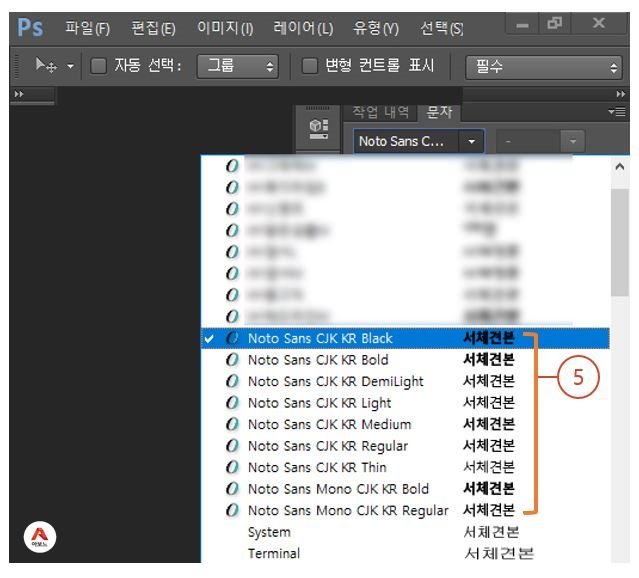
Task: Select Noto Sans CJK KR DemiLight font
Action: 405,382
